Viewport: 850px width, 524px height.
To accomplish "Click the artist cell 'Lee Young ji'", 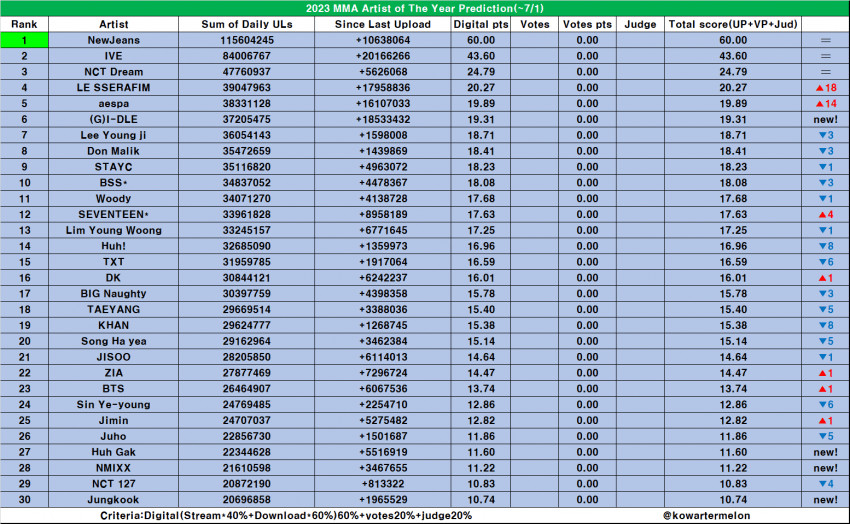I will 113,135.
